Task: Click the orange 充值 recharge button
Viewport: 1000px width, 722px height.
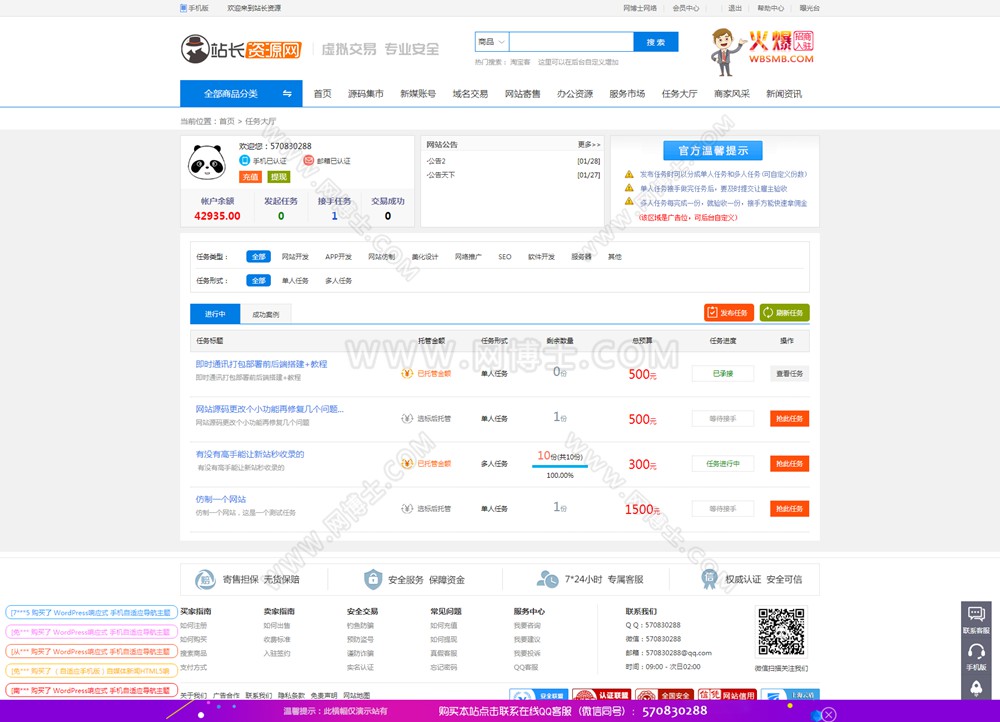Action: 250,177
